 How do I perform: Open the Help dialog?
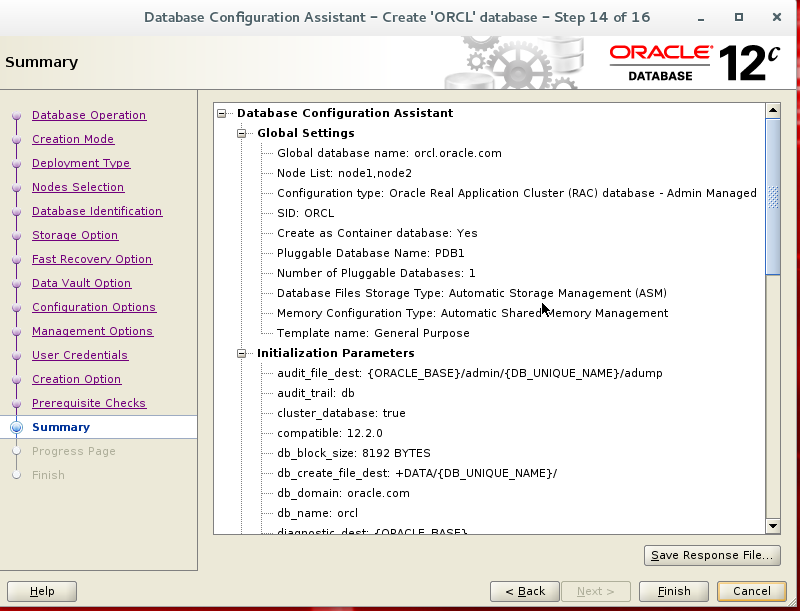tap(42, 591)
